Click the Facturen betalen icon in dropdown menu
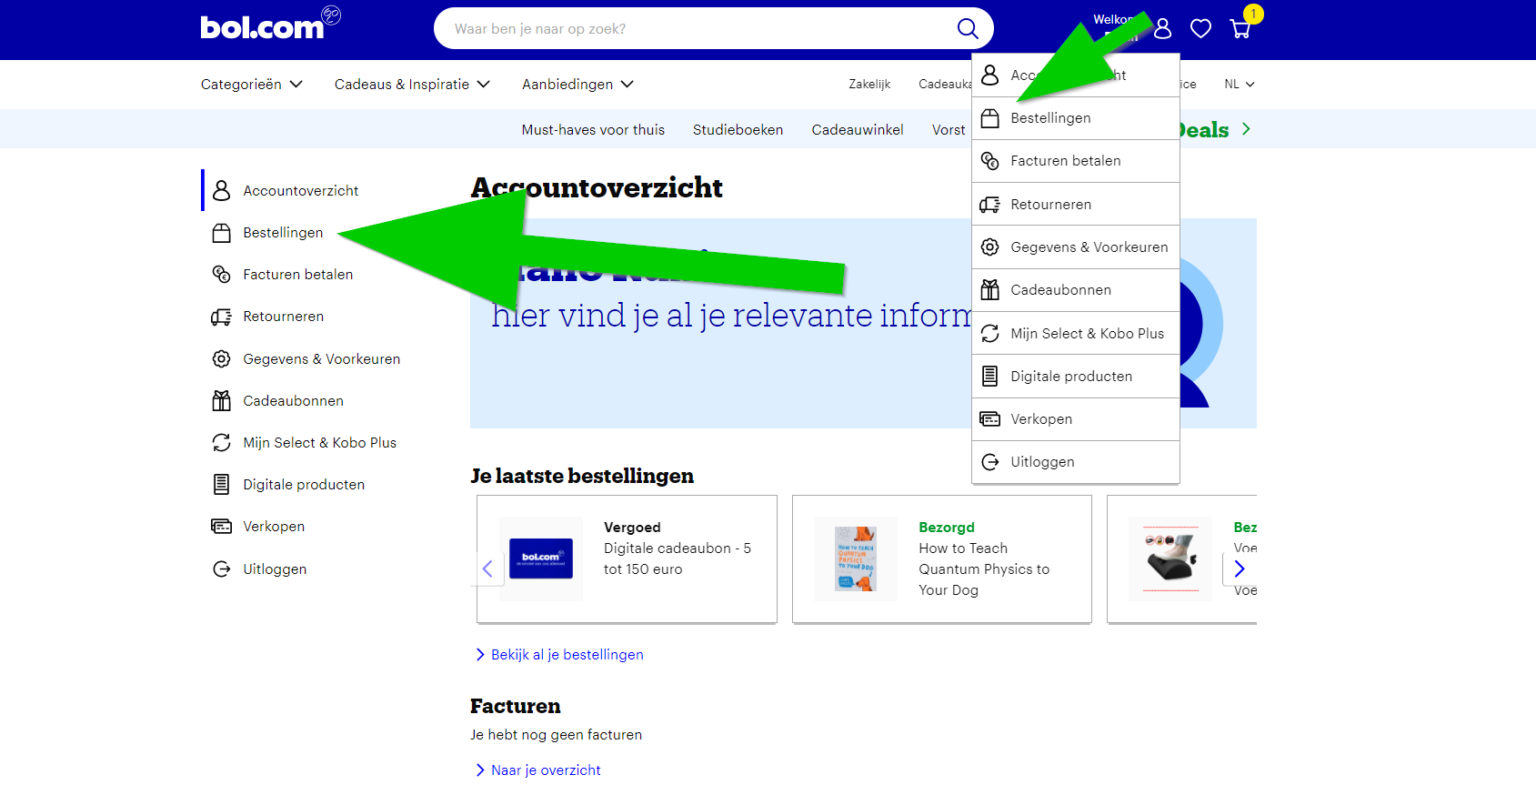This screenshot has width=1536, height=805. [x=990, y=161]
